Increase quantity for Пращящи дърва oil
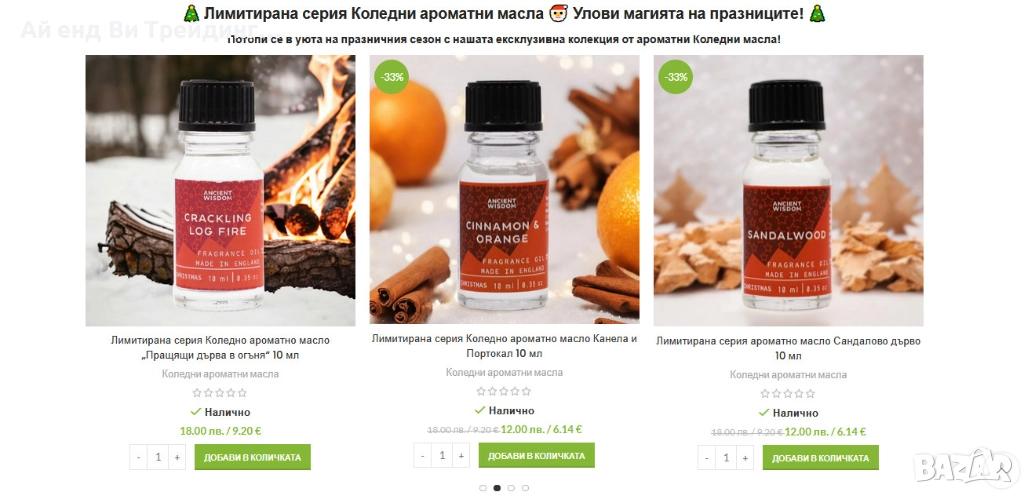 (177, 457)
